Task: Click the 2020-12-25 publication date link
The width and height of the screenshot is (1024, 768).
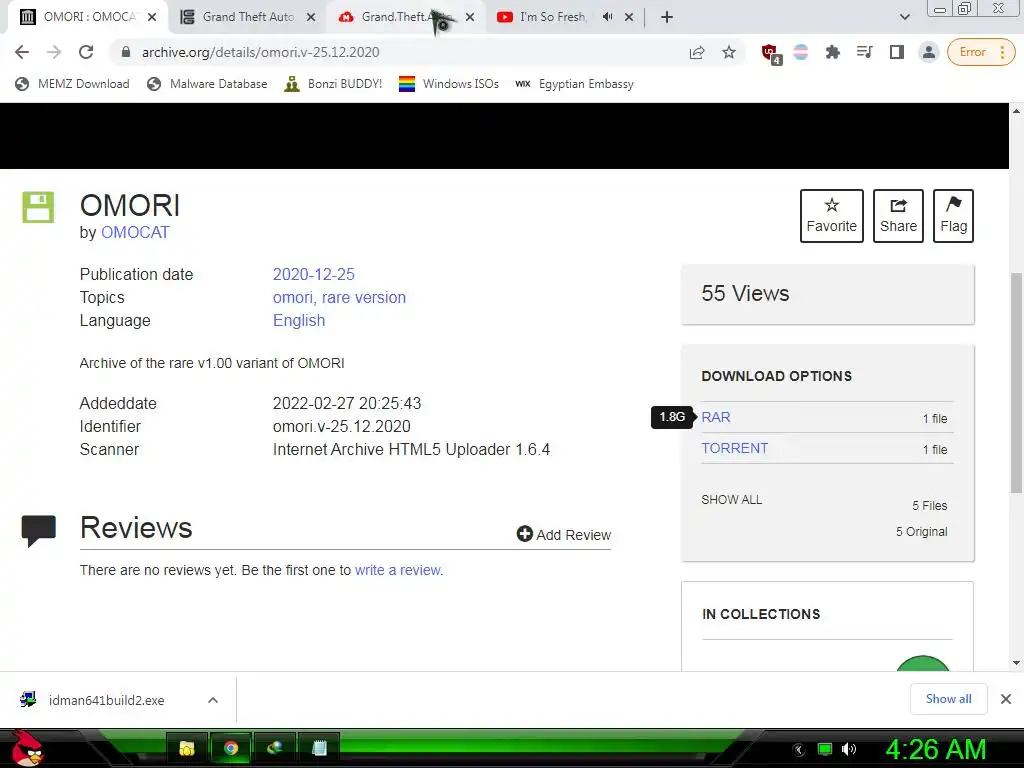Action: [313, 274]
